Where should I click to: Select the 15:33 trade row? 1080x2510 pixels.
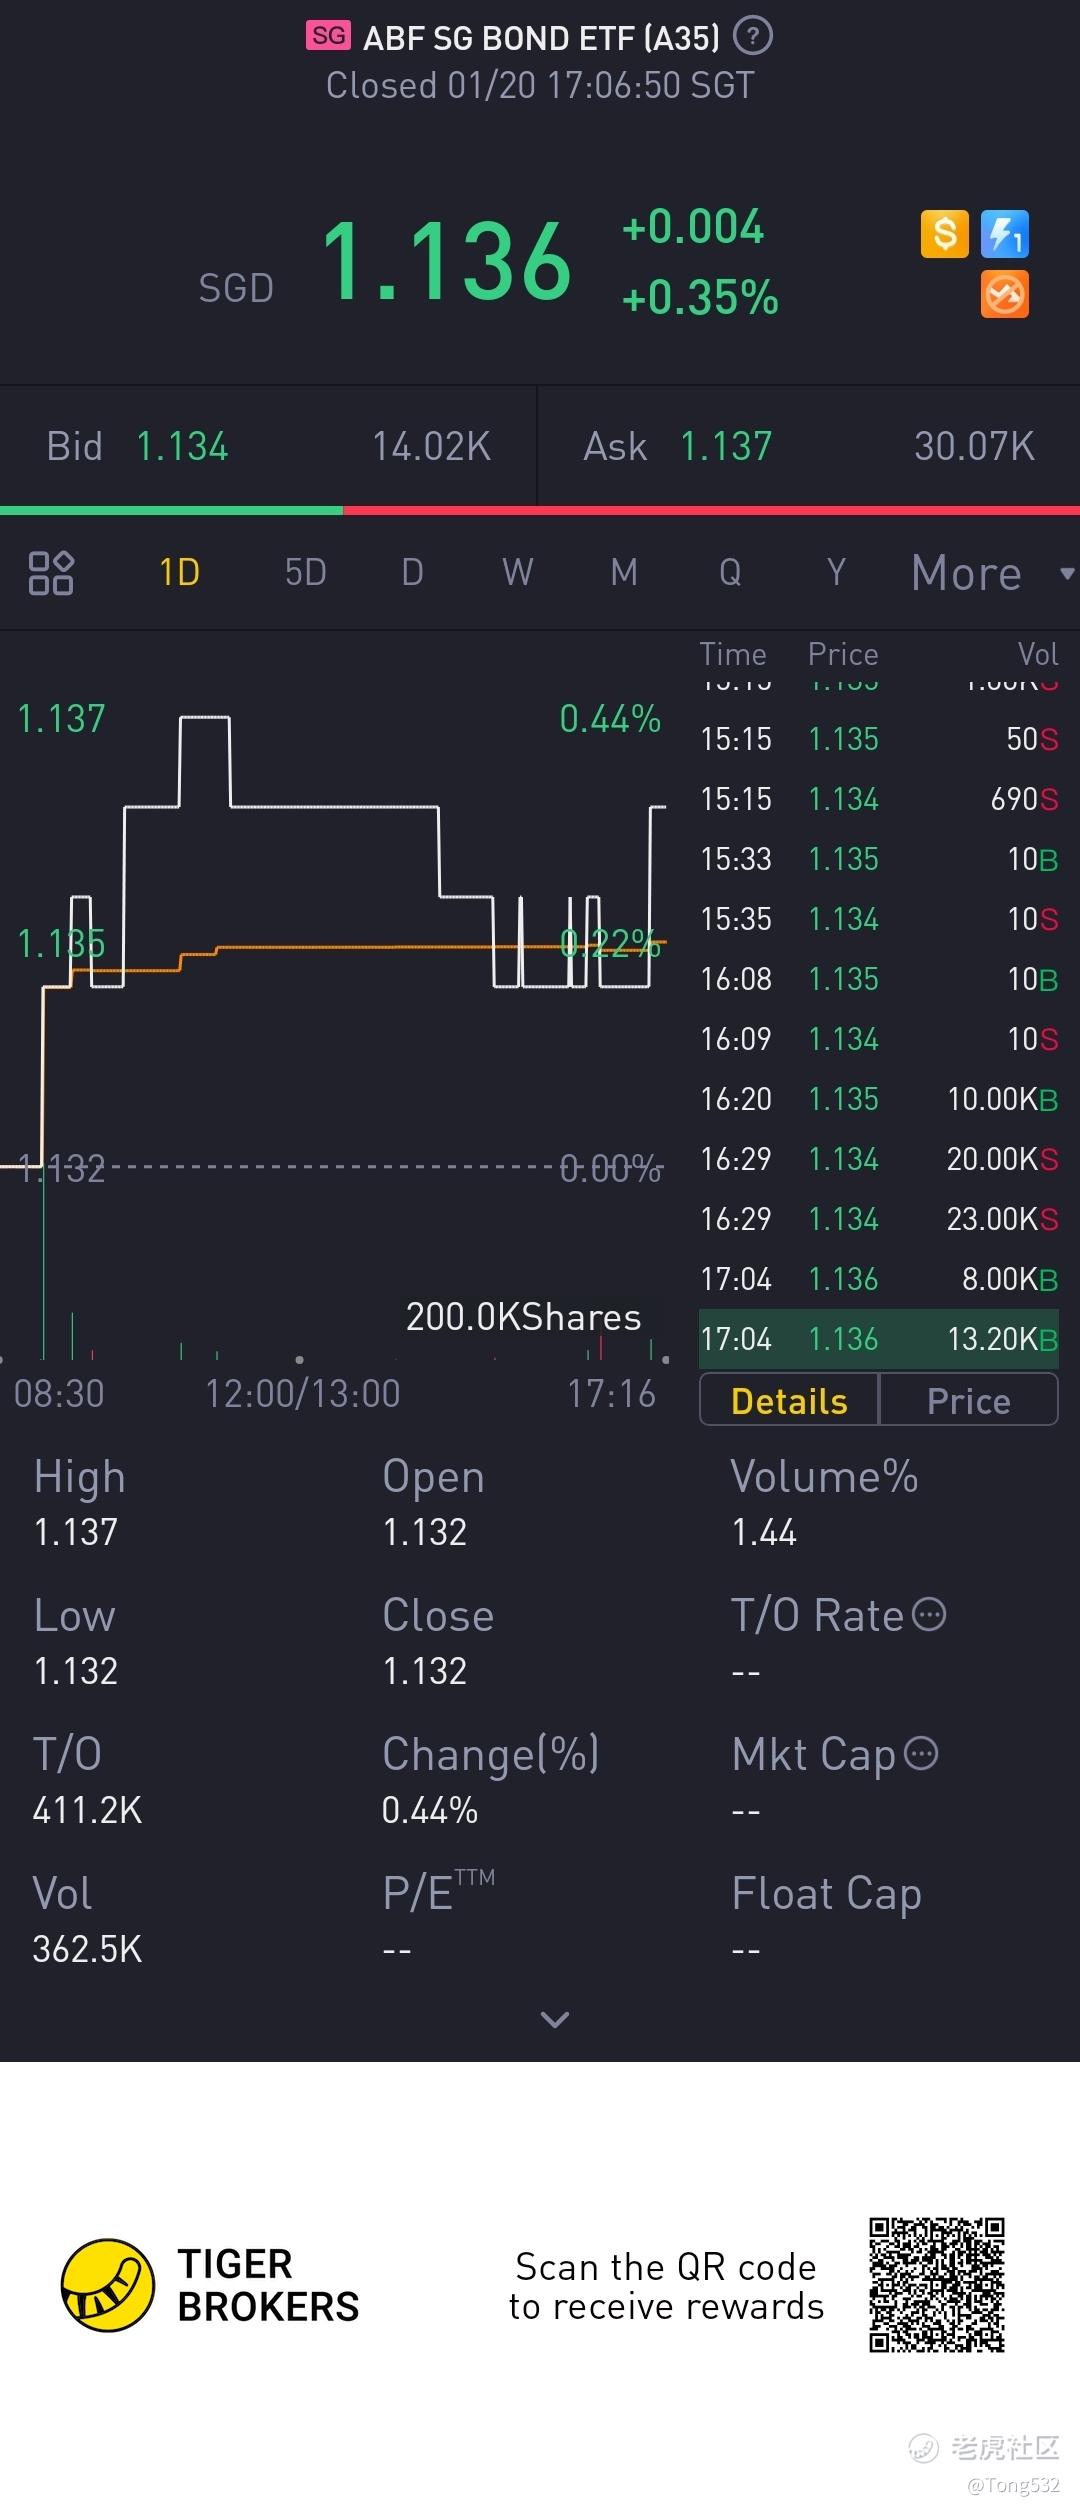(879, 859)
